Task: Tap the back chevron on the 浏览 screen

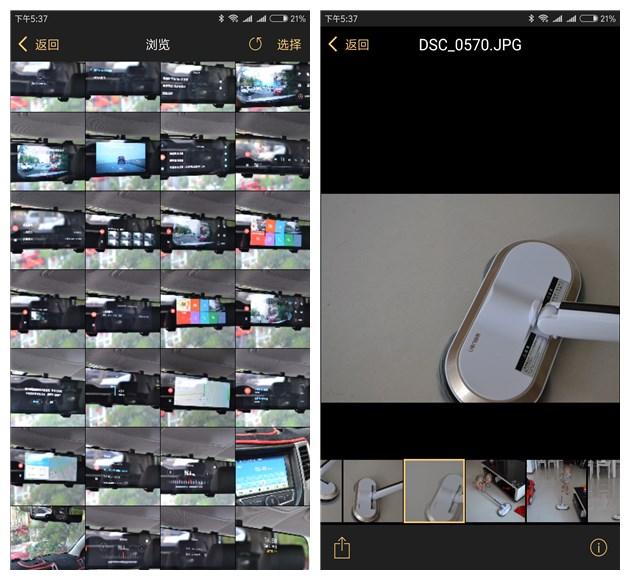Action: click(23, 44)
